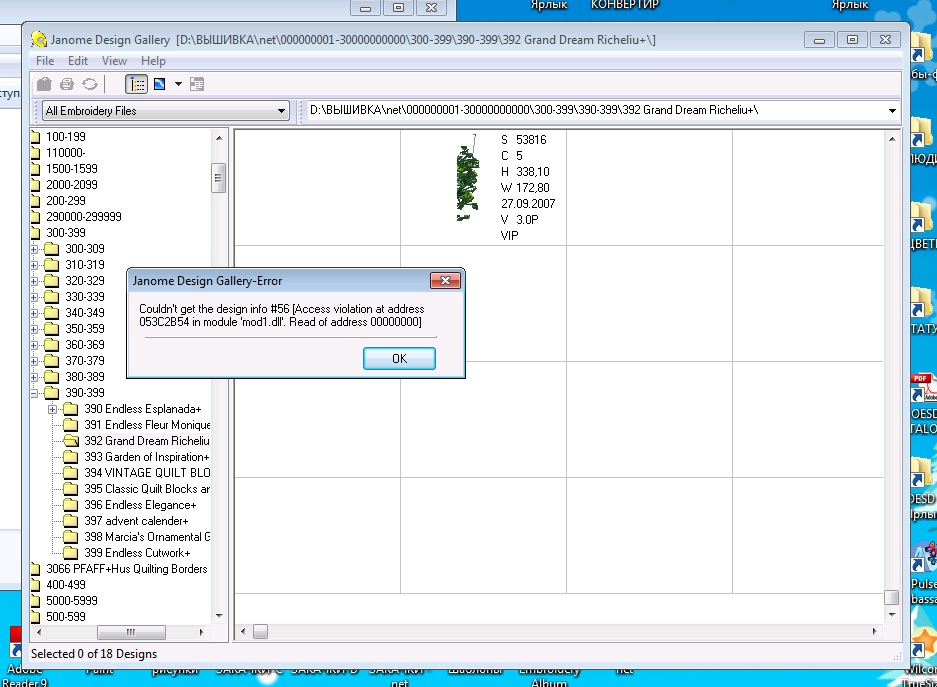Image resolution: width=937 pixels, height=687 pixels.
Task: Select 398 Marcia's Ornamental folder
Action: (x=147, y=537)
